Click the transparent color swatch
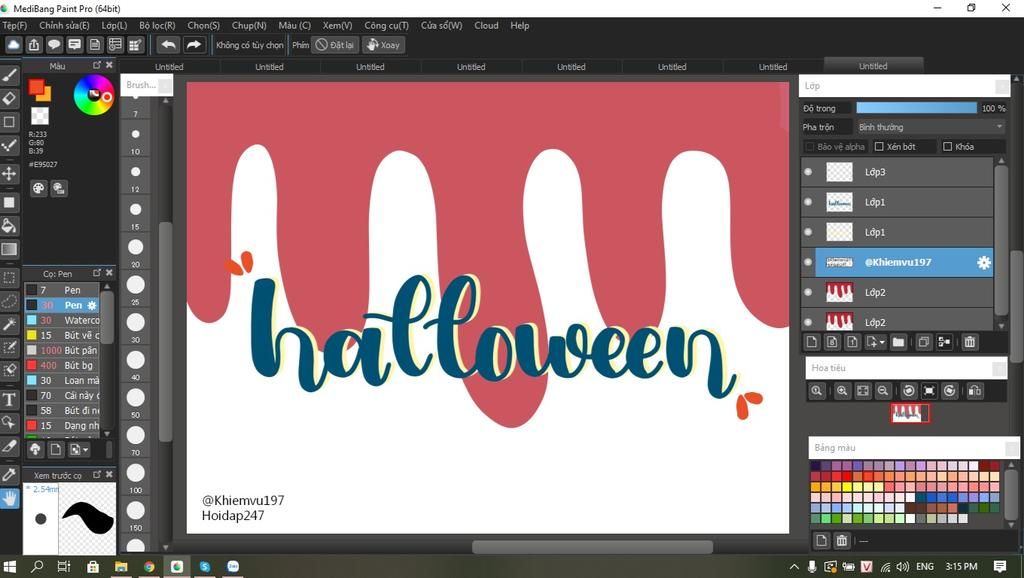1024x578 pixels. coord(40,116)
